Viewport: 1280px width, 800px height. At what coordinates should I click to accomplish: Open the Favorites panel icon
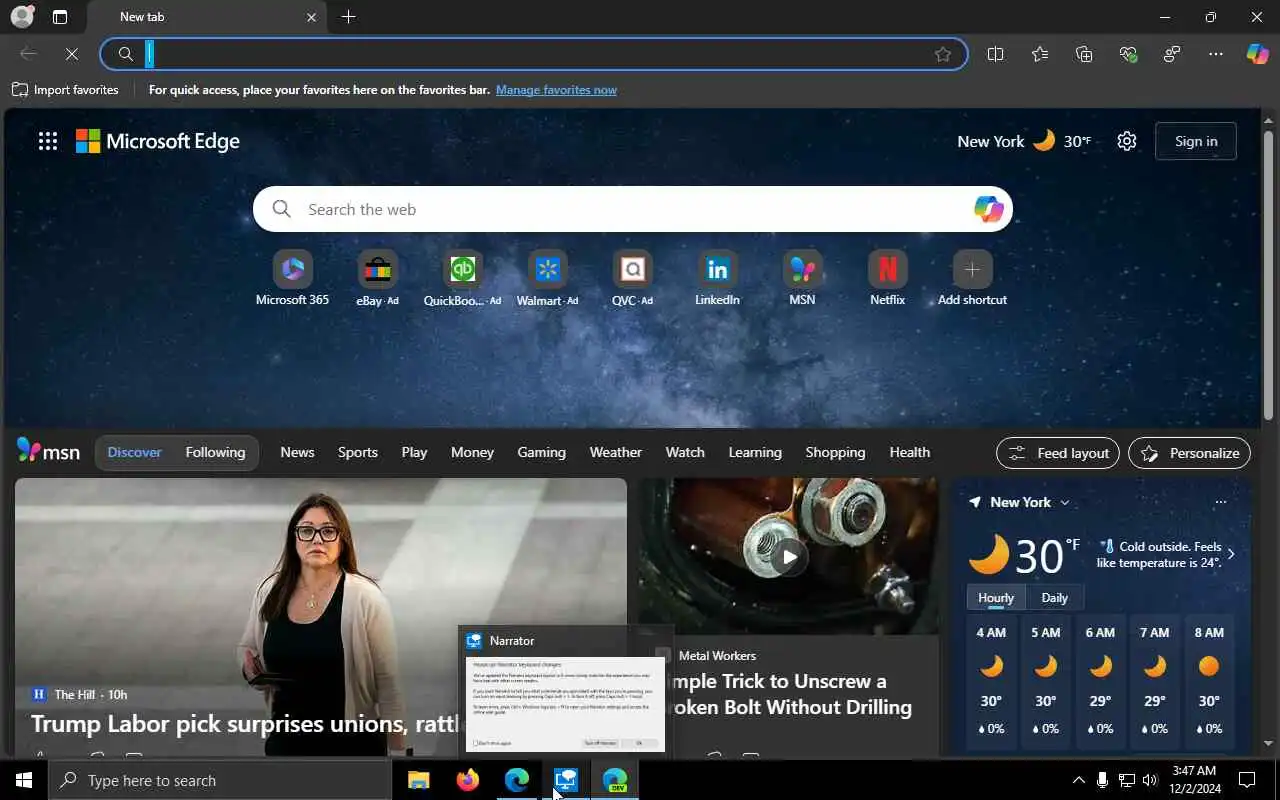pyautogui.click(x=1040, y=54)
